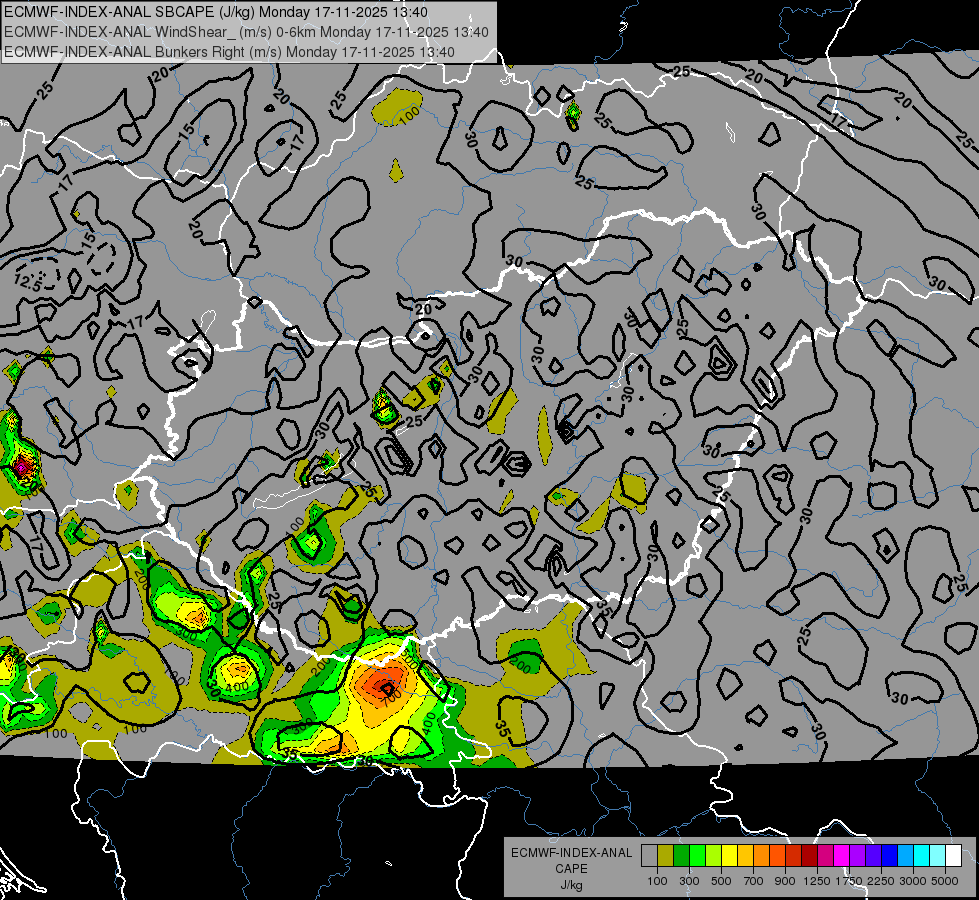The image size is (979, 900).
Task: Select the pure yellow legend swatch
Action: [x=730, y=855]
